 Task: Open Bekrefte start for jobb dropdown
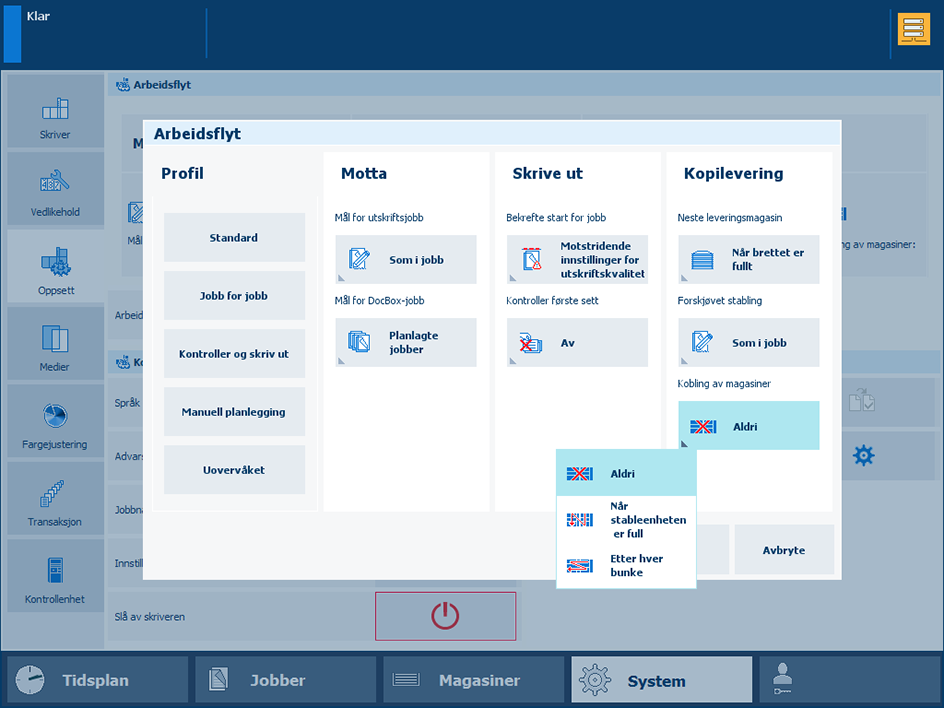[577, 259]
